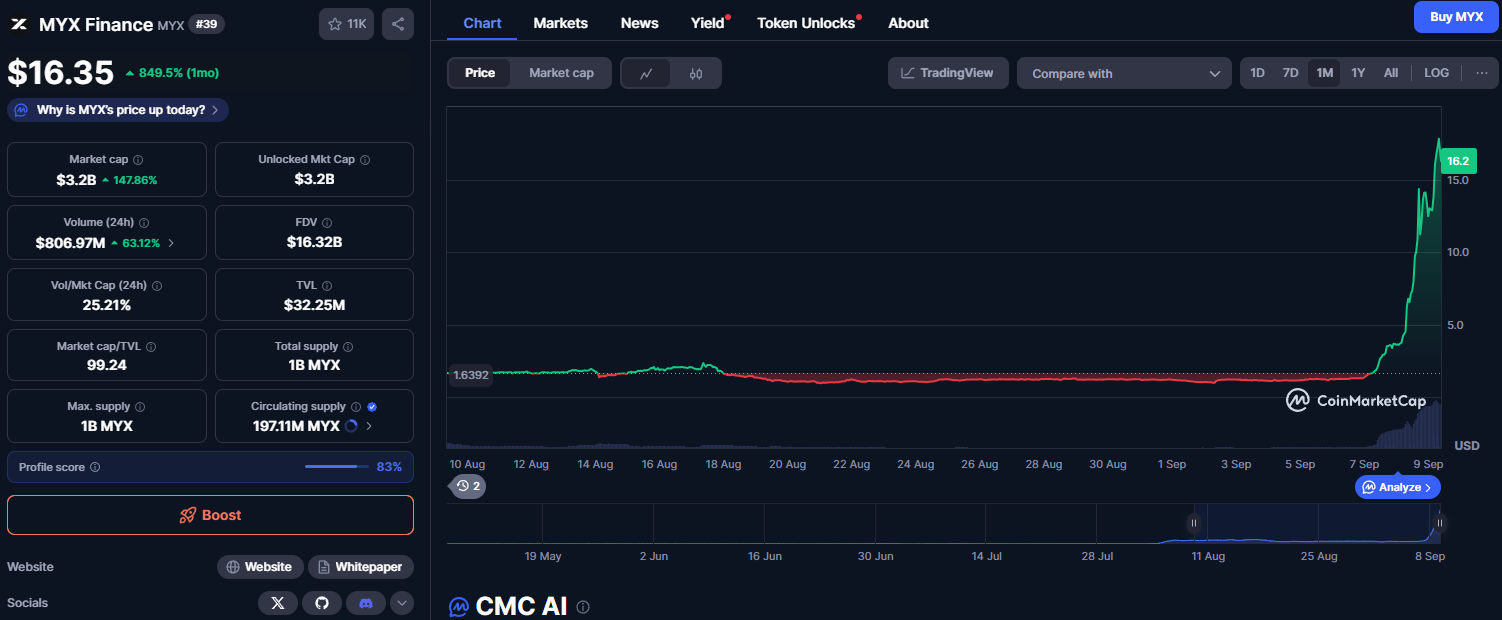Open the About tab
1502x620 pixels.
[908, 23]
